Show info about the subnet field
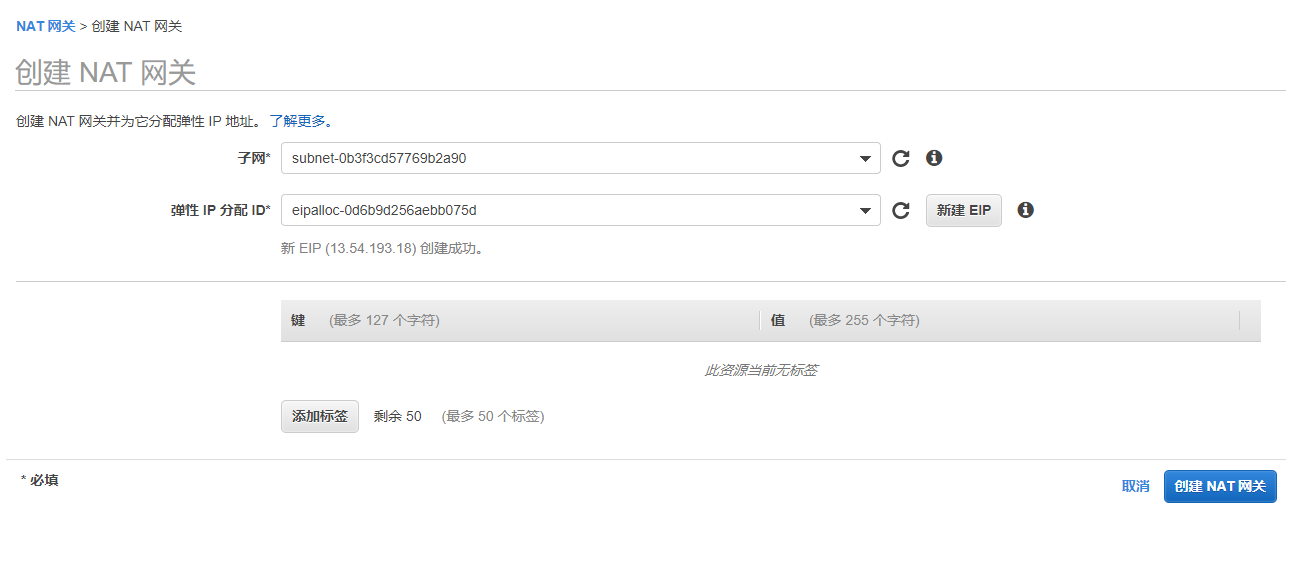 [x=934, y=158]
